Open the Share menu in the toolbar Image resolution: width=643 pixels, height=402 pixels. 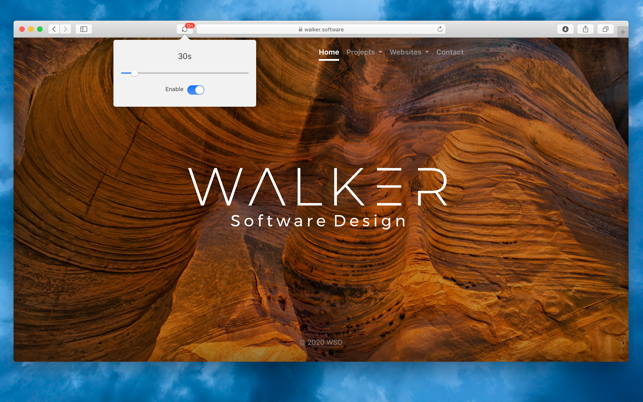coord(585,29)
